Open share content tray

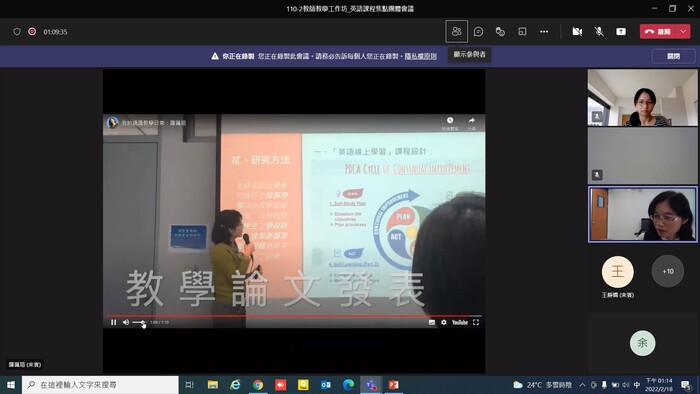pyautogui.click(x=621, y=32)
